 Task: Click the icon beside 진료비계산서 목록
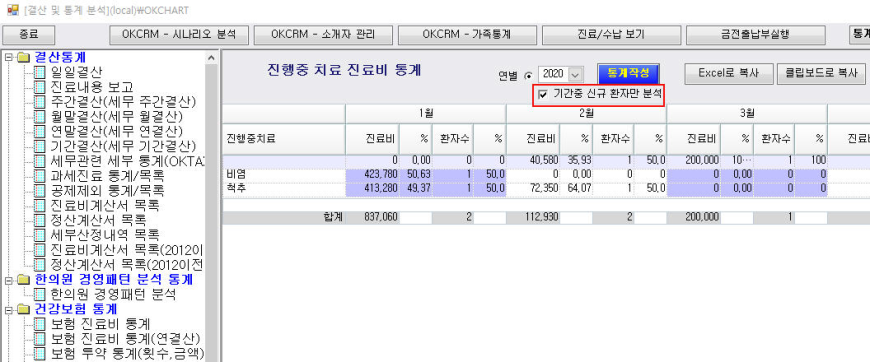(x=39, y=205)
